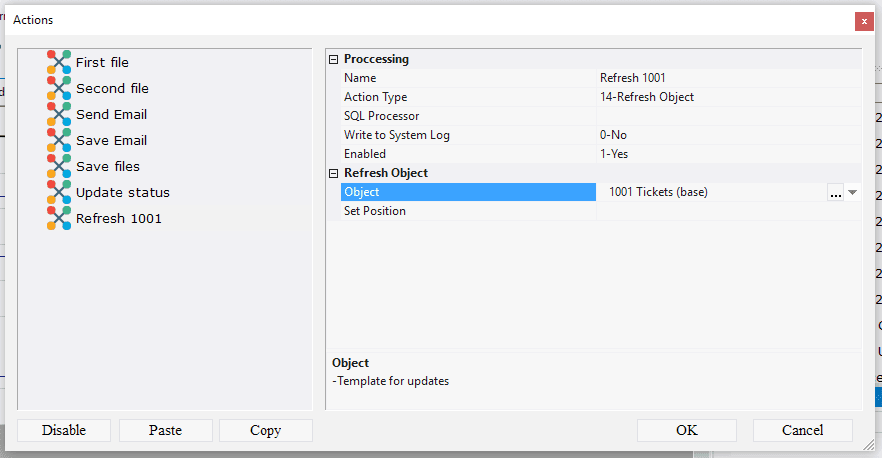Click the Copy button

click(x=266, y=430)
